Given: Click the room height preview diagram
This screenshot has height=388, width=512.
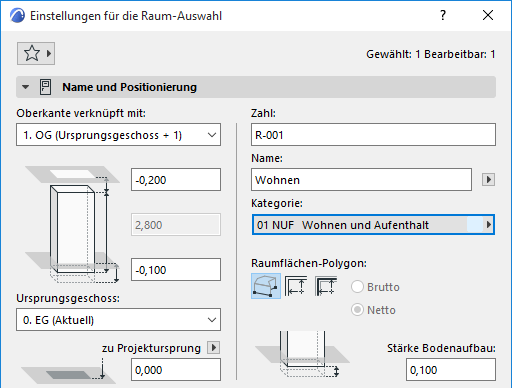Looking at the screenshot, I should tap(73, 224).
